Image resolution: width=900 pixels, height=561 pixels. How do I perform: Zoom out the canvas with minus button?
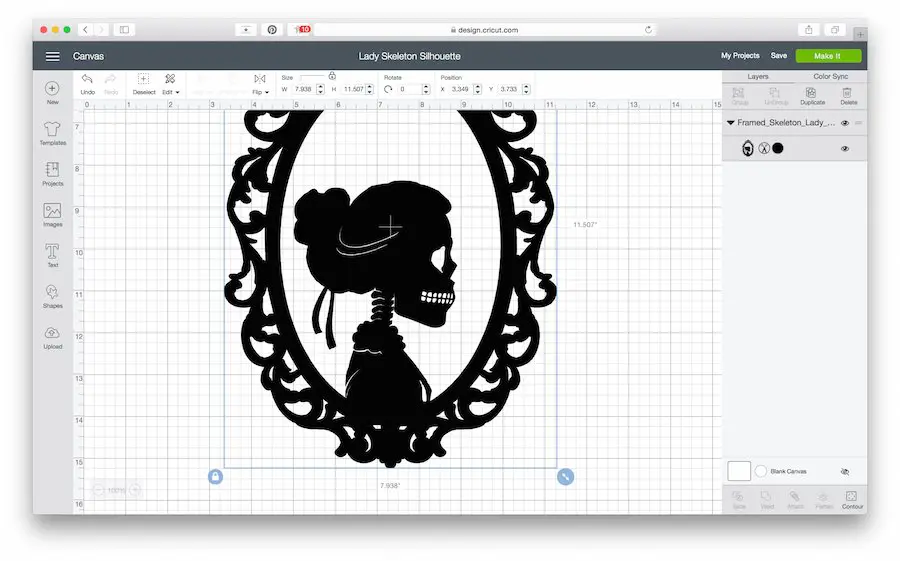click(x=99, y=490)
